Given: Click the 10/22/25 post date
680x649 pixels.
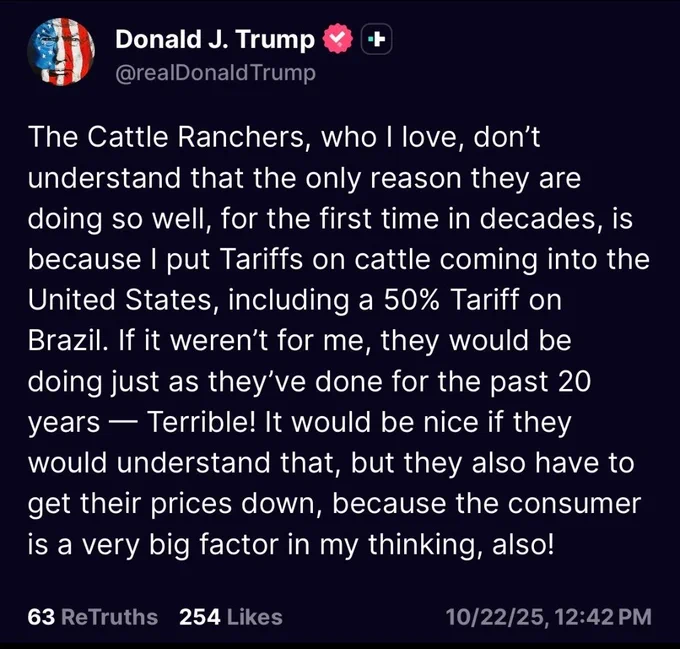Looking at the screenshot, I should click(494, 617).
